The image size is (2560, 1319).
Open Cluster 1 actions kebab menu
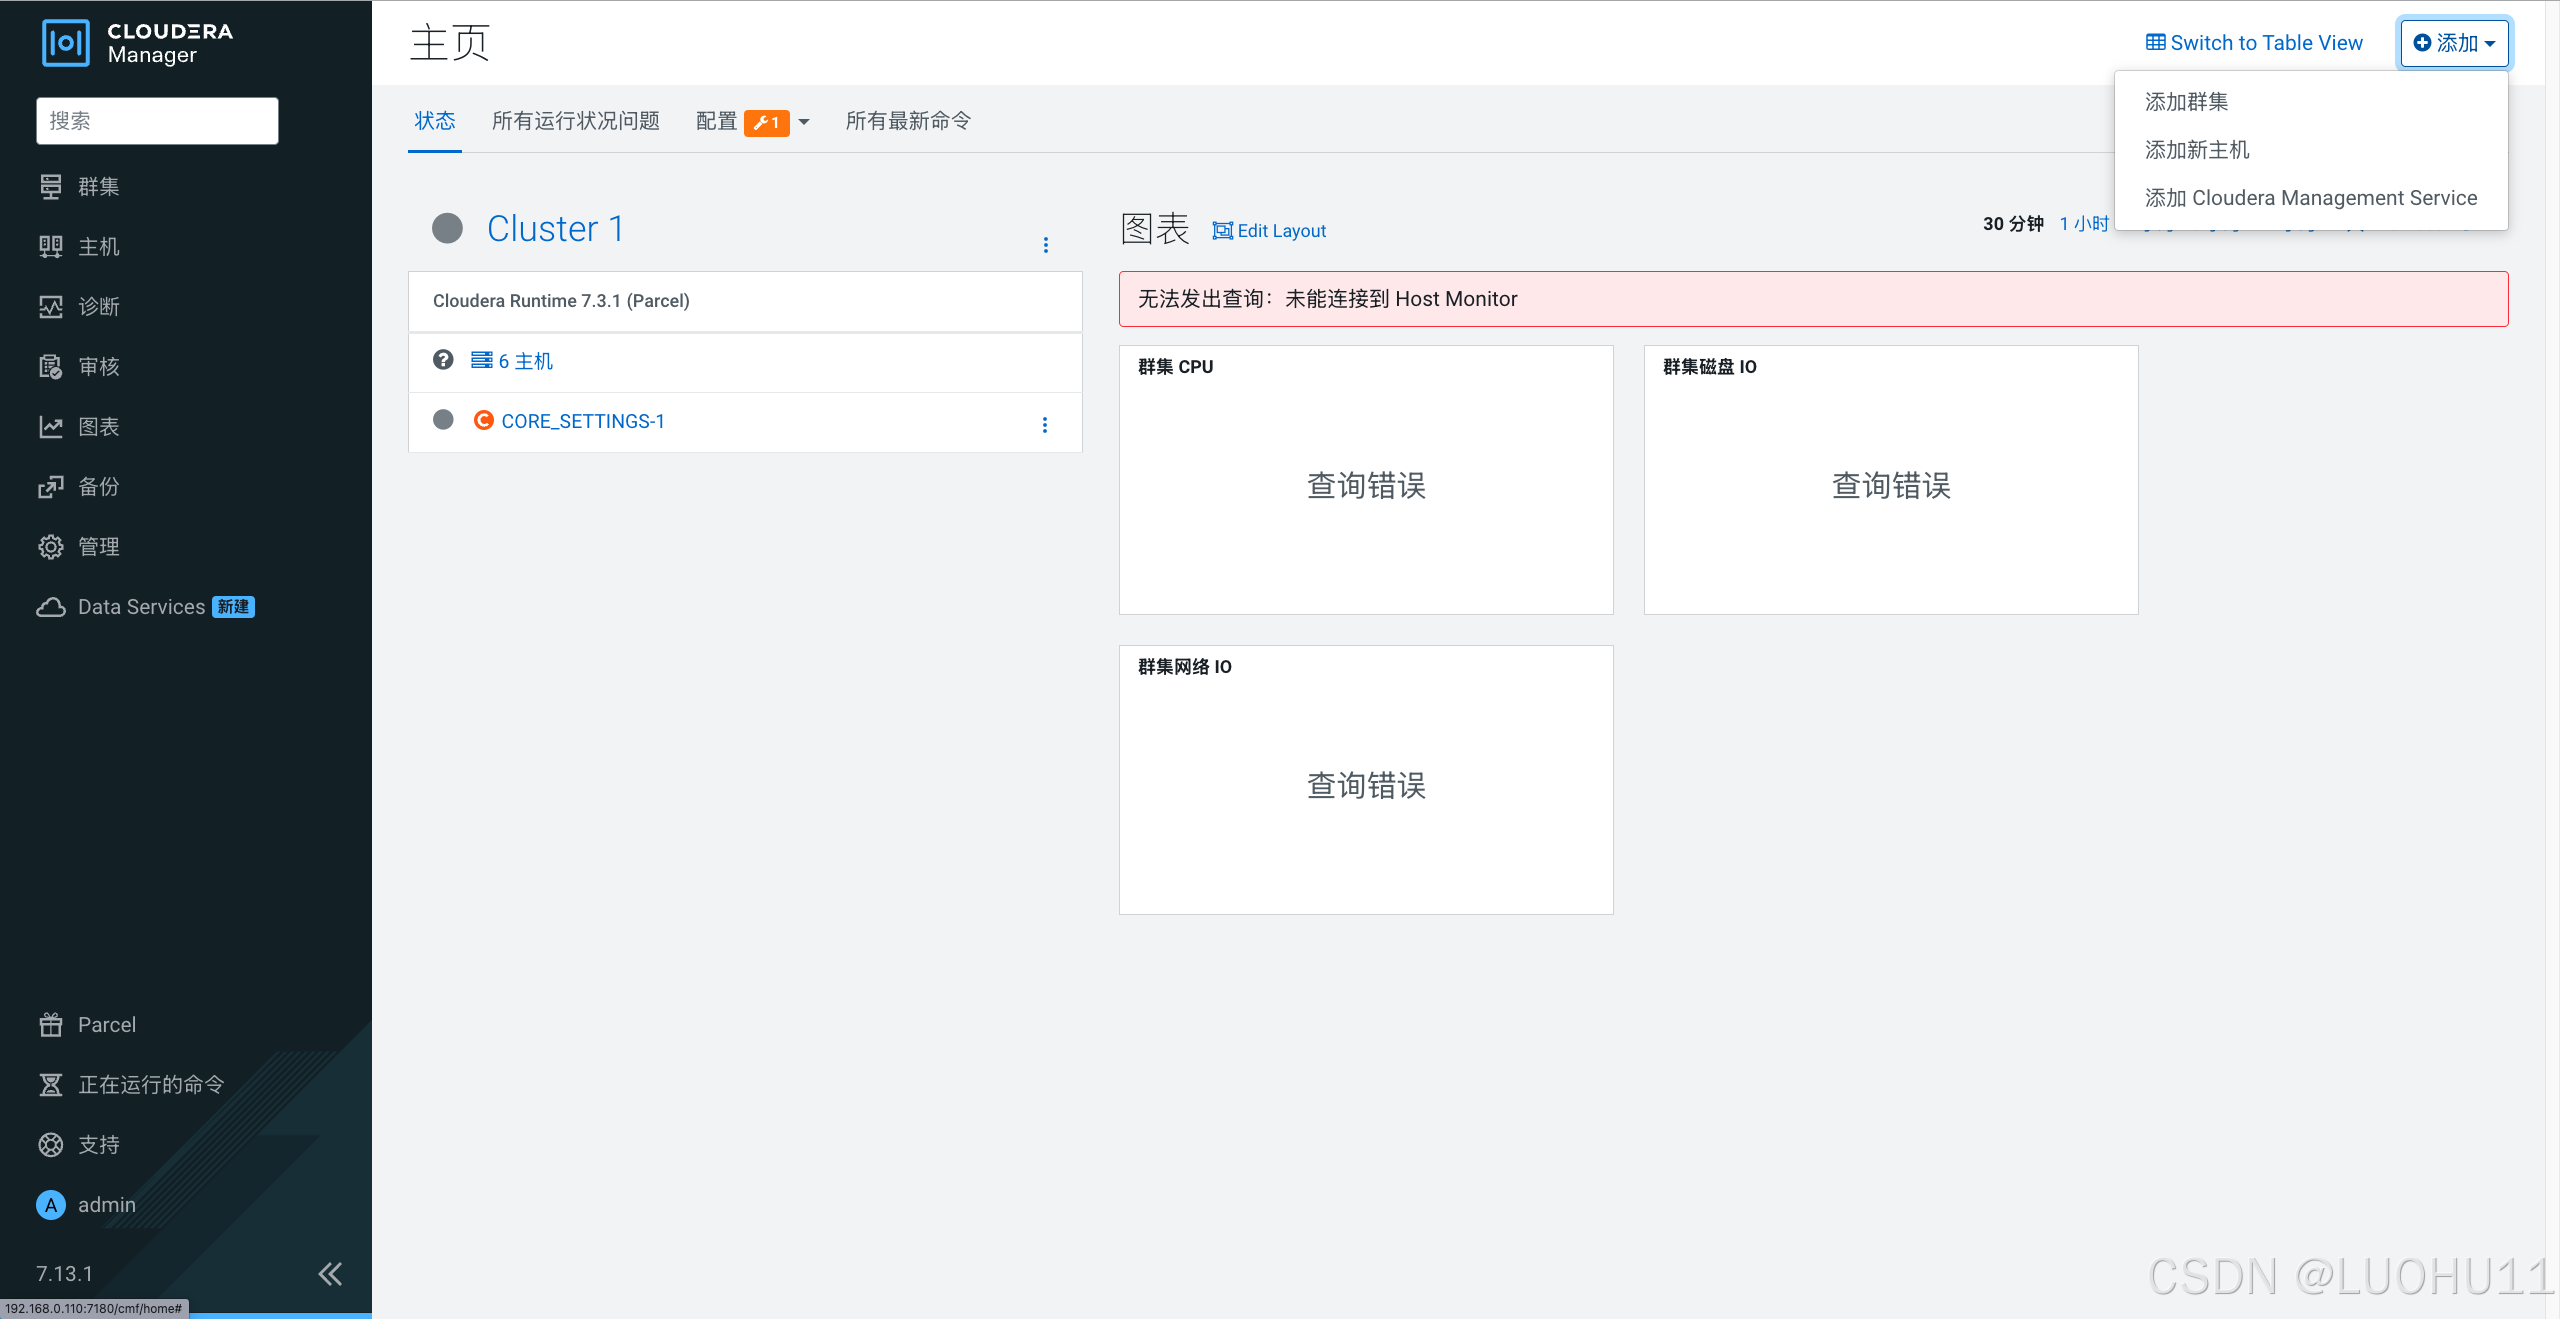[1046, 245]
